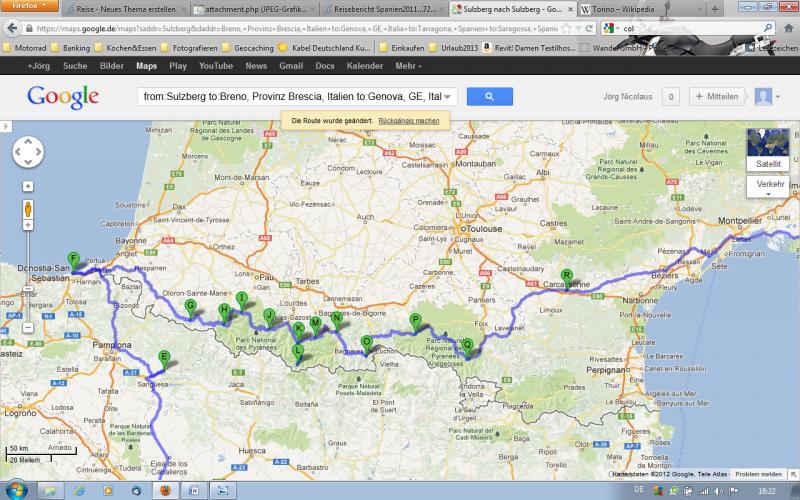This screenshot has height=500, width=800.
Task: Open YouTube in Google bar
Action: [x=216, y=66]
